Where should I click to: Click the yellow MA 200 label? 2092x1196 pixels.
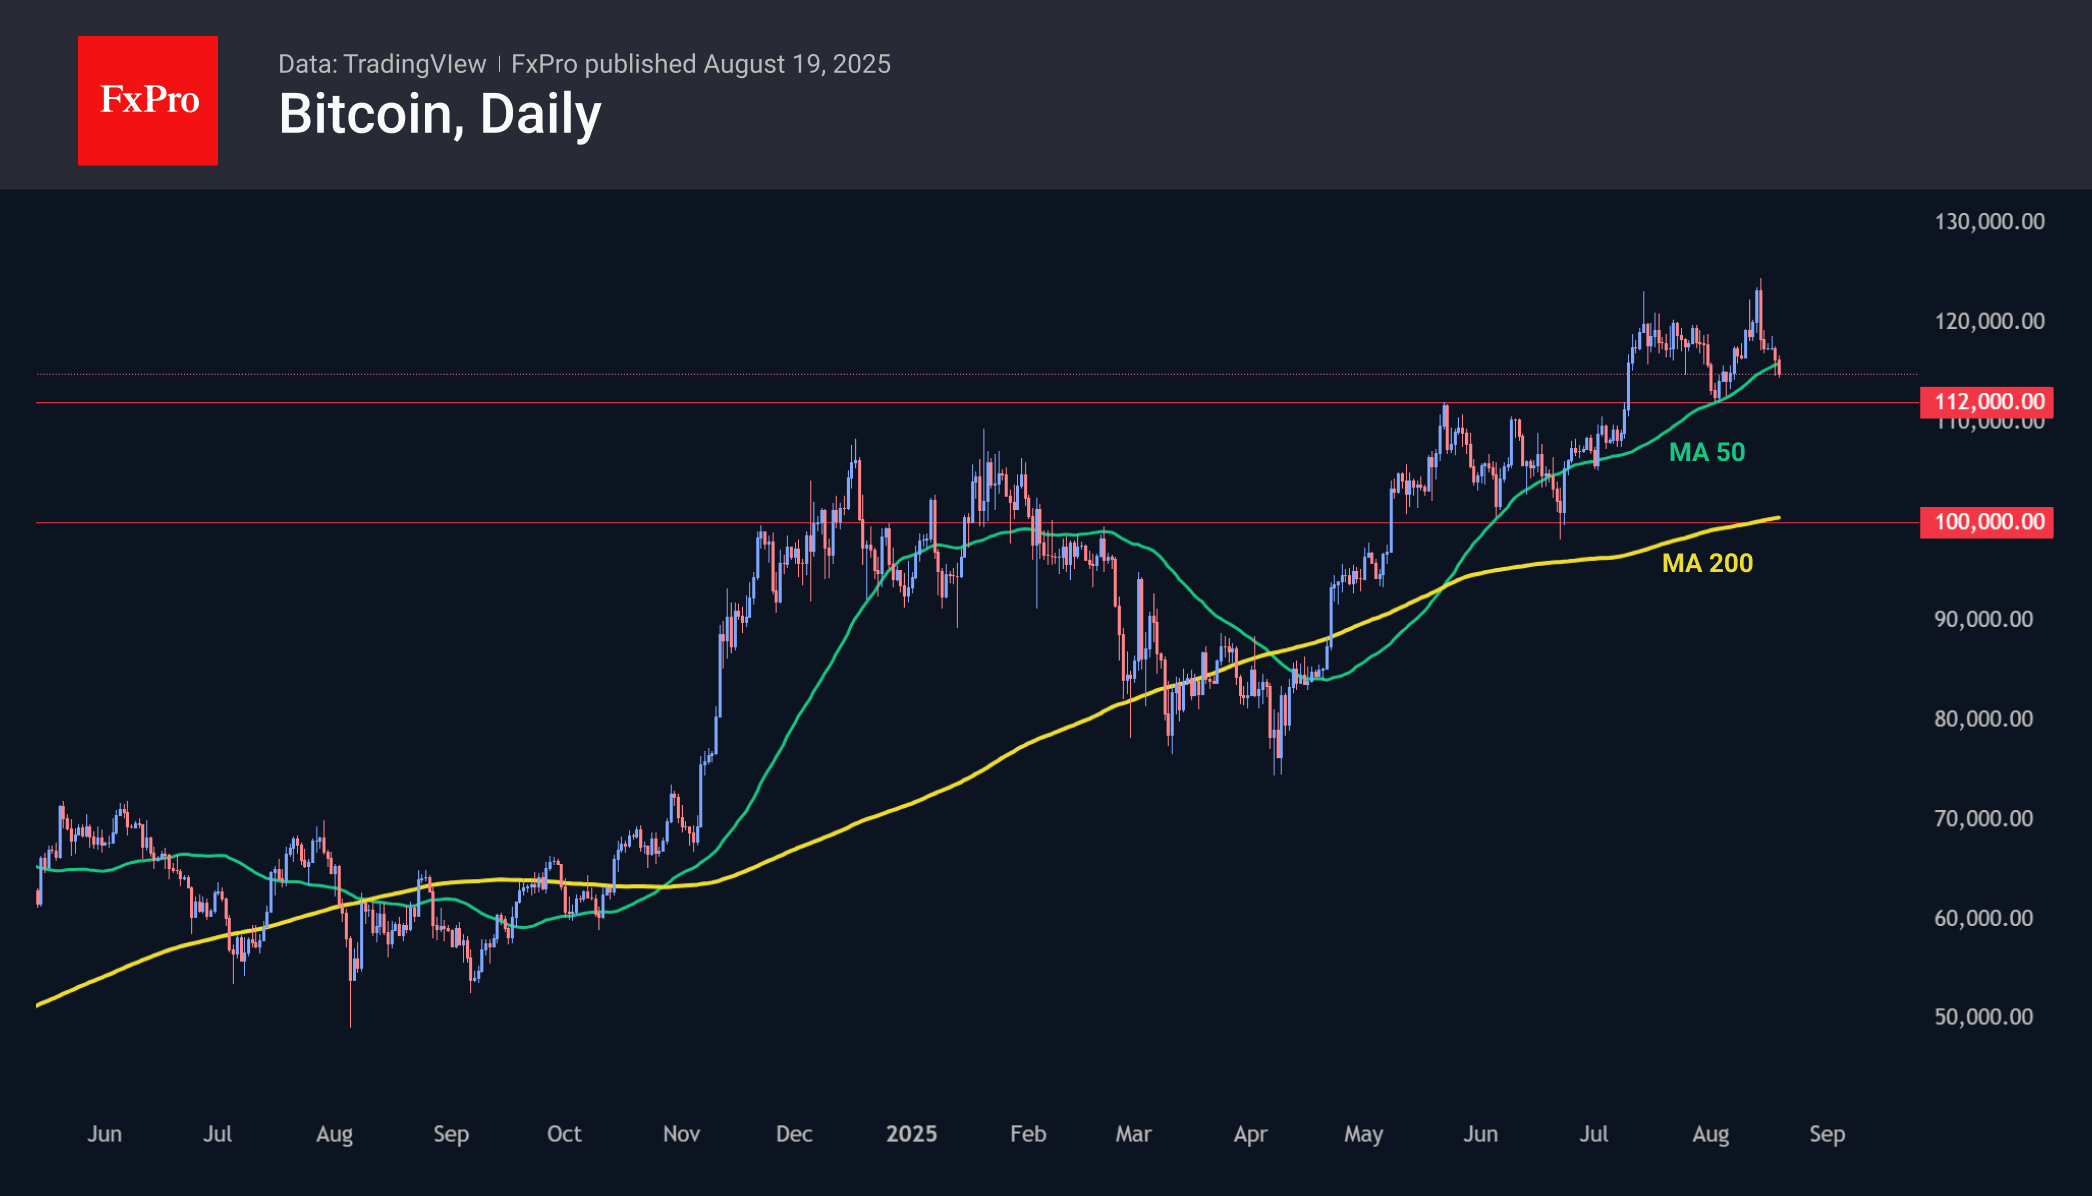(1707, 563)
